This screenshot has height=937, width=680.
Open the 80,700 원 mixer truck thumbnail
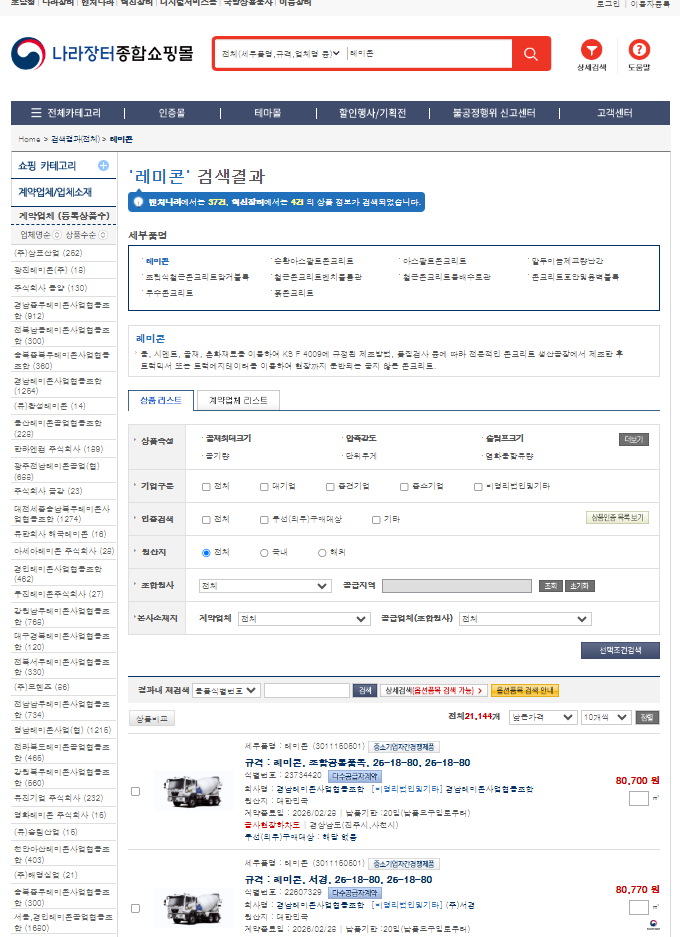(192, 791)
